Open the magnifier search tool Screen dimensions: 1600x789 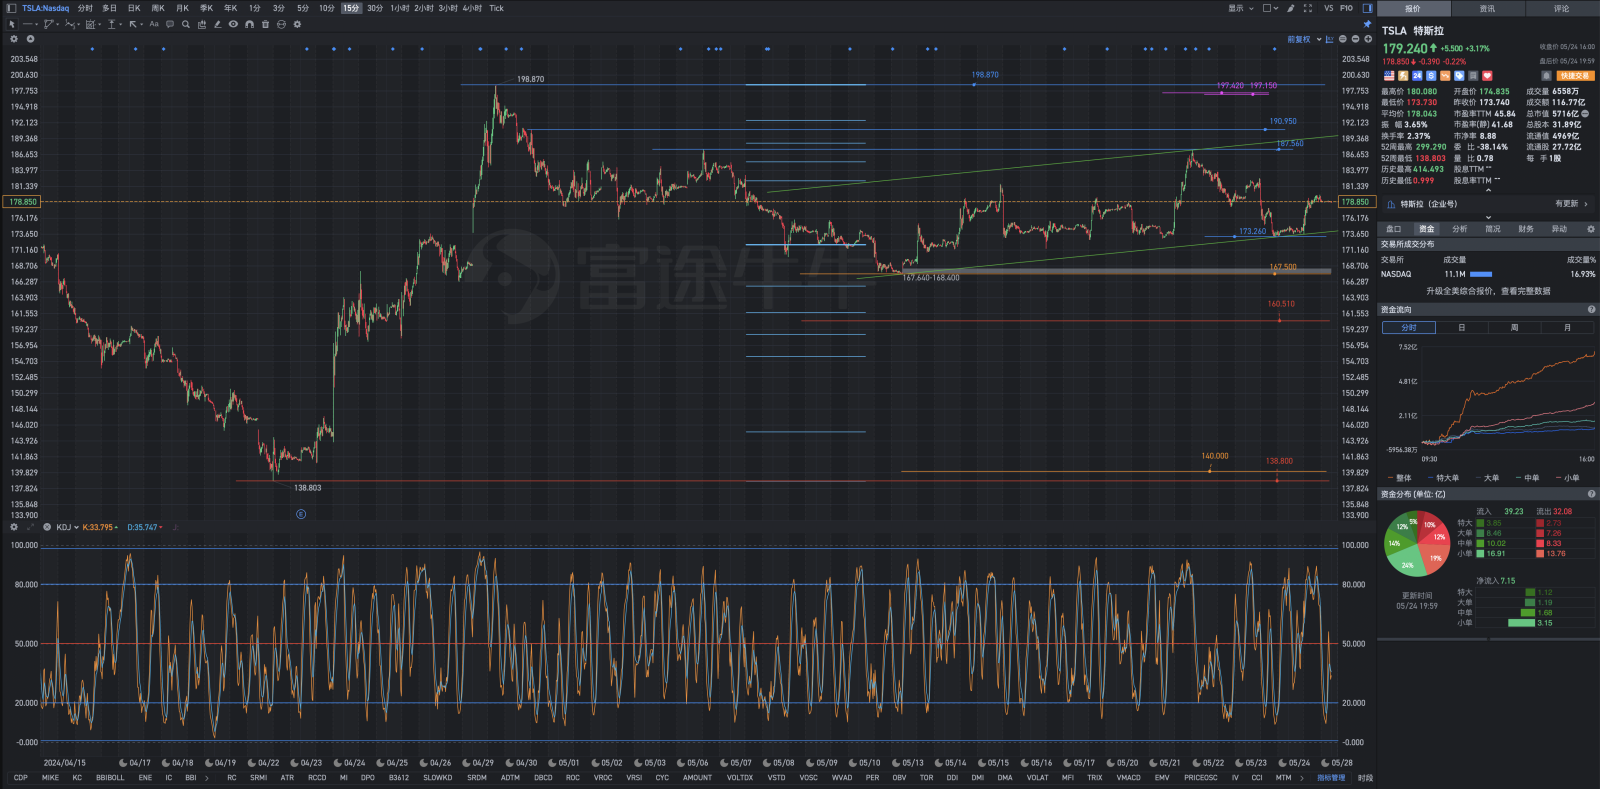pyautogui.click(x=185, y=24)
